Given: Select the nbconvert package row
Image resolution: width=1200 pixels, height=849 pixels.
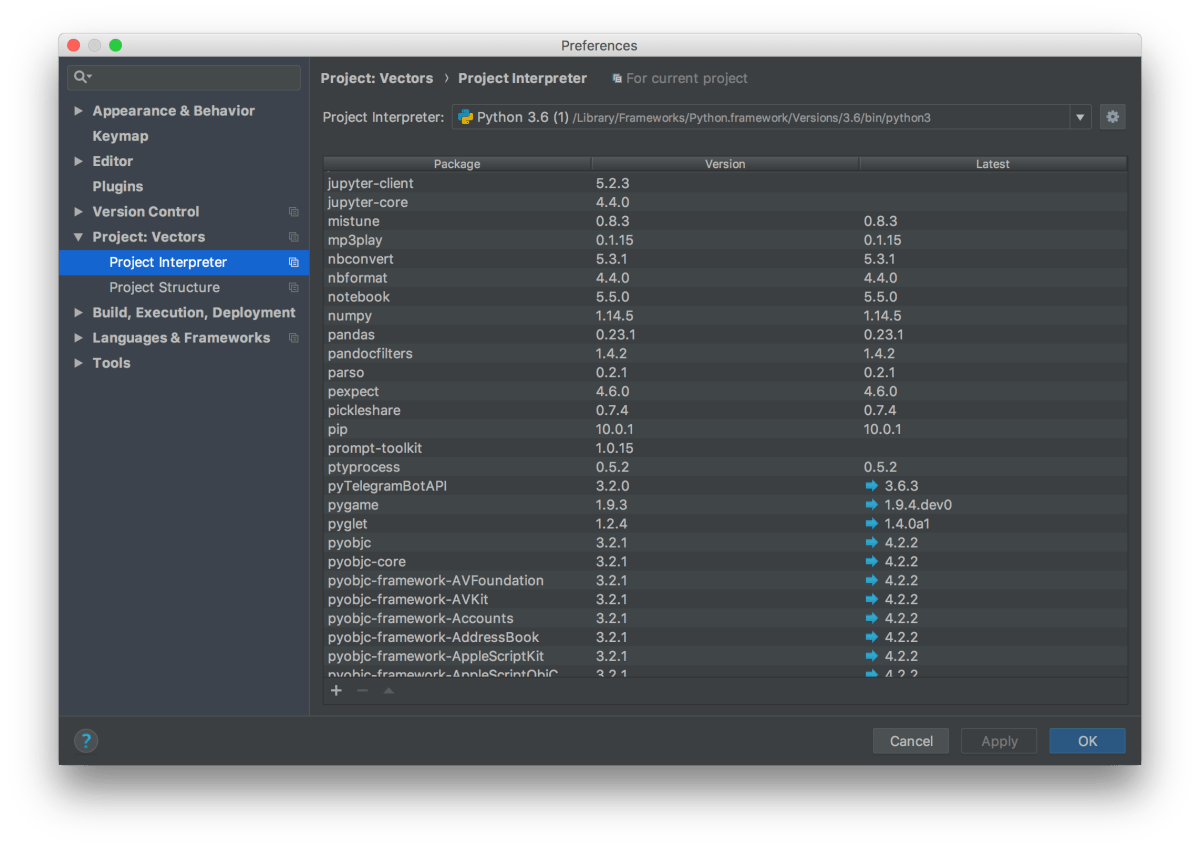Looking at the screenshot, I should 725,259.
